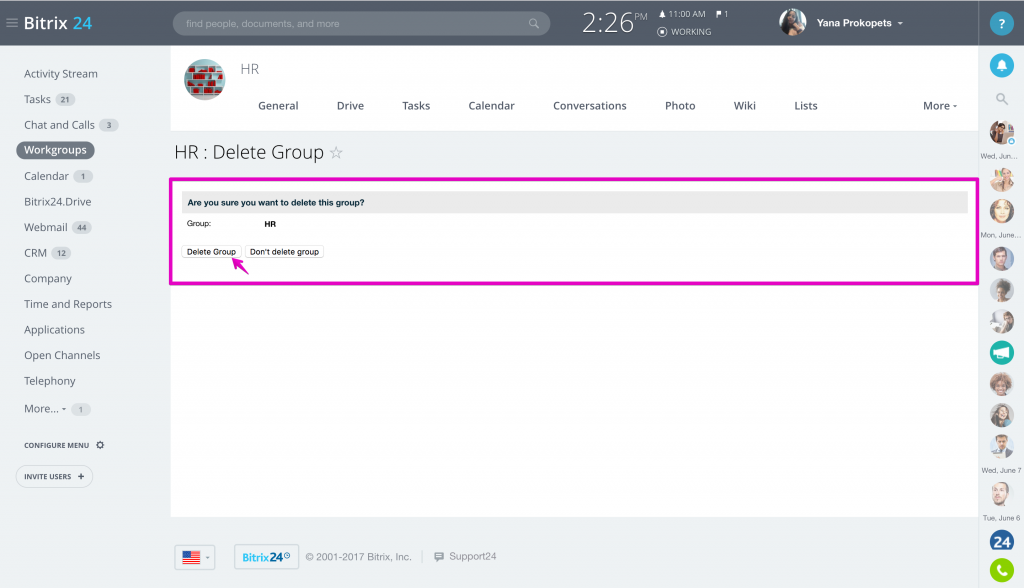Expand the More... item in left menu
The height and width of the screenshot is (588, 1024).
45,409
